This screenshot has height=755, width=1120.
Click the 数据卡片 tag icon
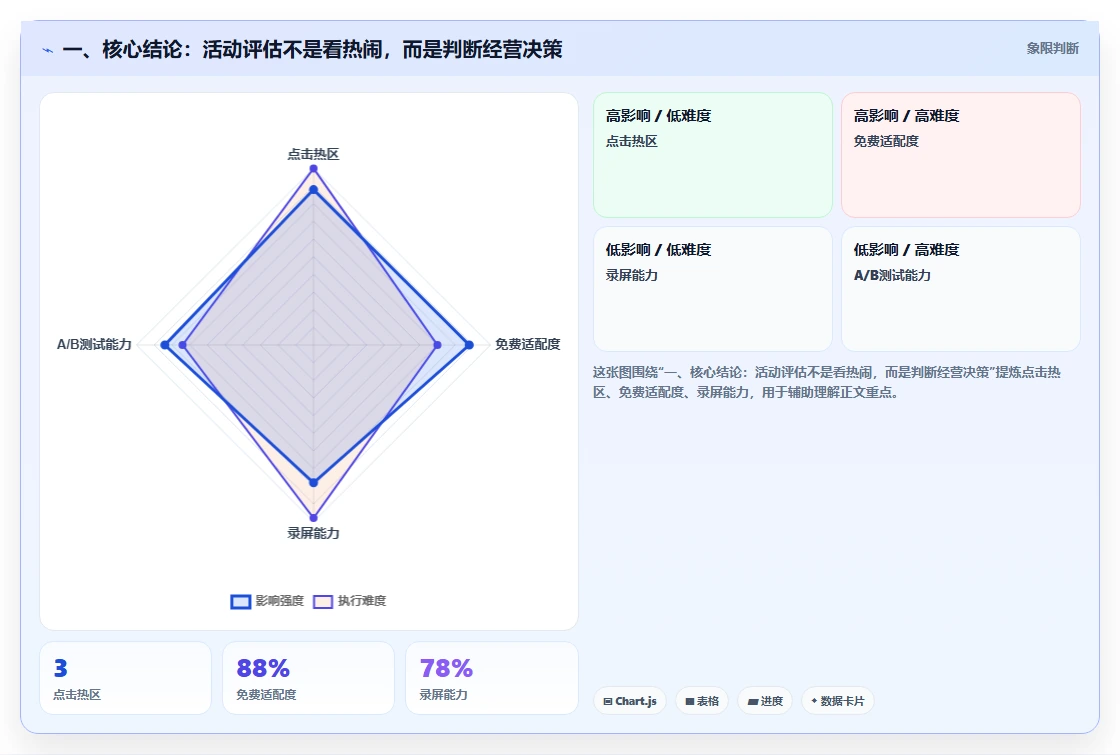(x=814, y=701)
